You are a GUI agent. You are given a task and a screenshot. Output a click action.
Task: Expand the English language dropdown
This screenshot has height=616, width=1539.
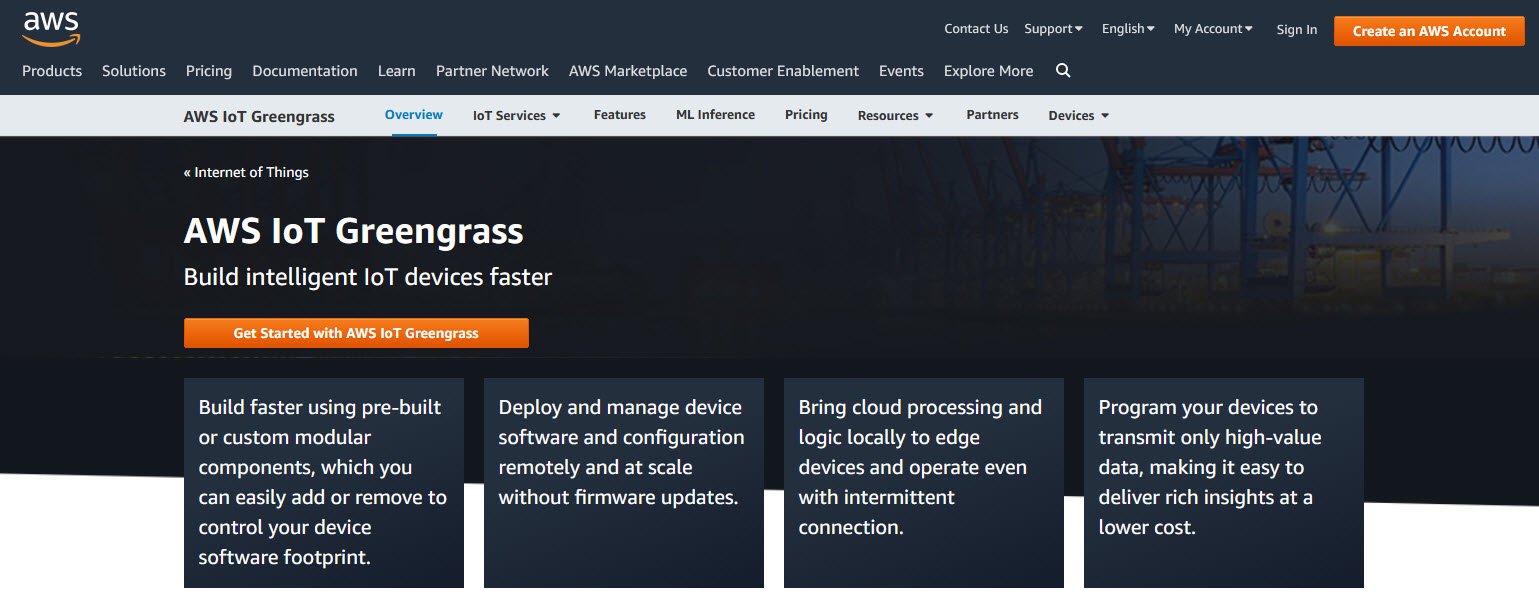[1128, 29]
